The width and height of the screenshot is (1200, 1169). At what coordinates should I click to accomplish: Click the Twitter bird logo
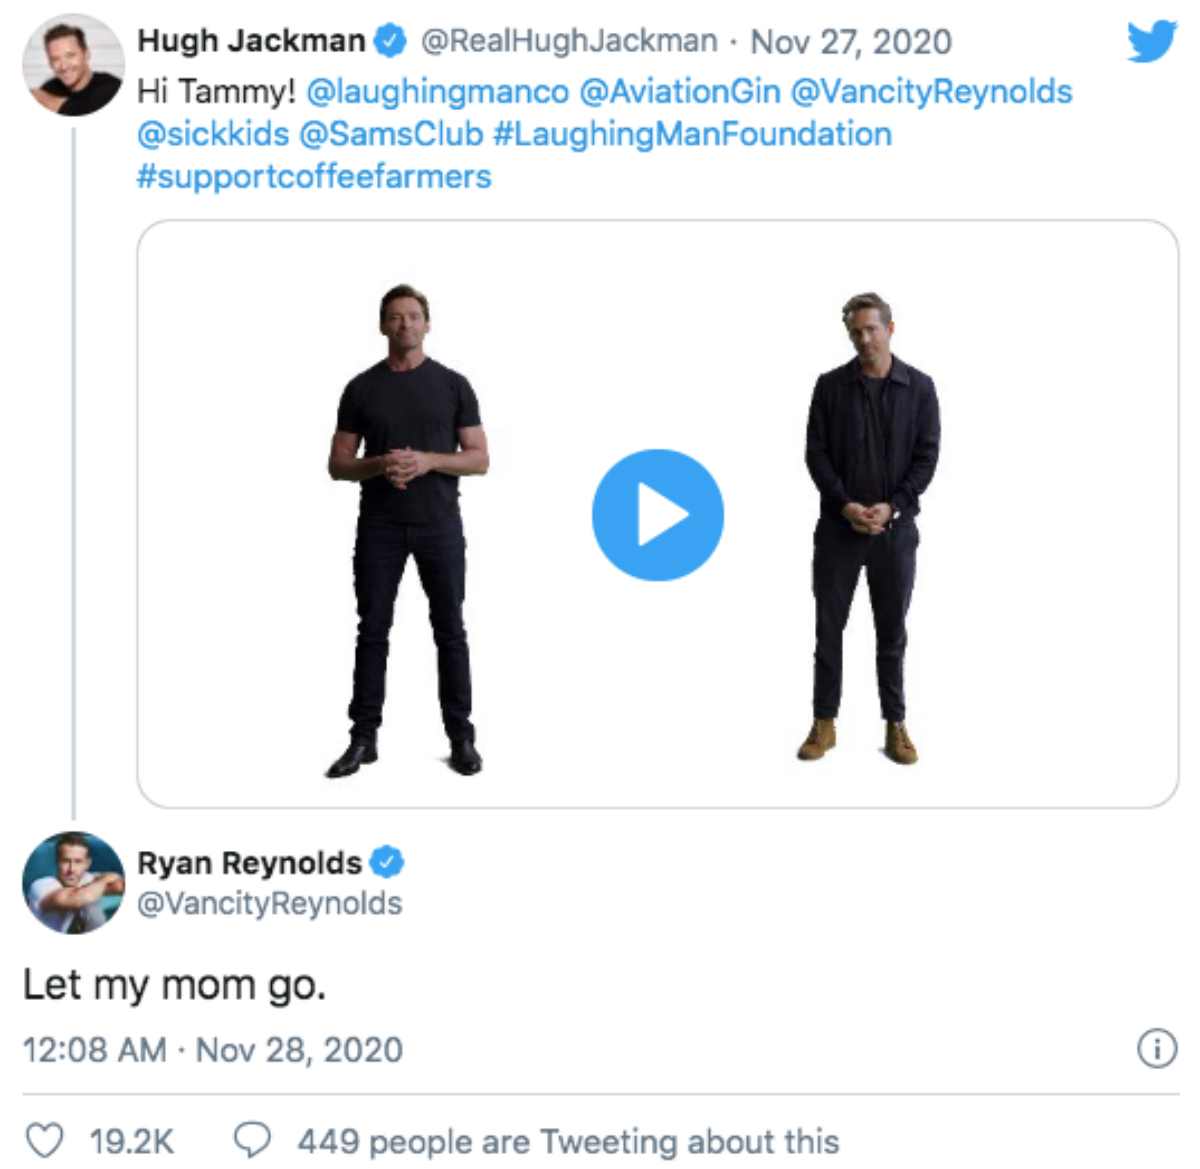click(x=1151, y=42)
